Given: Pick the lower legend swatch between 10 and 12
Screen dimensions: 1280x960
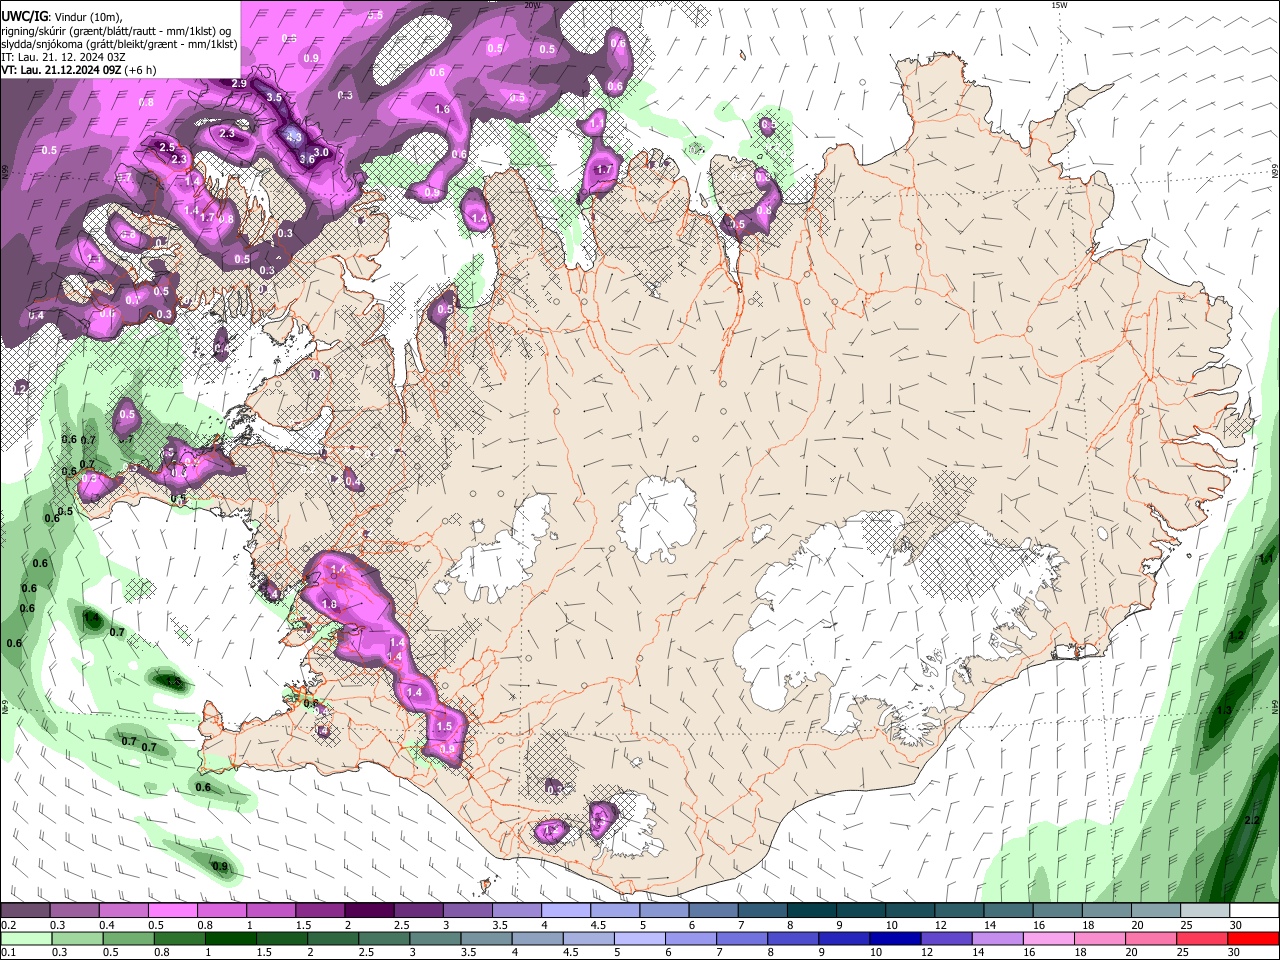Looking at the screenshot, I should (895, 939).
